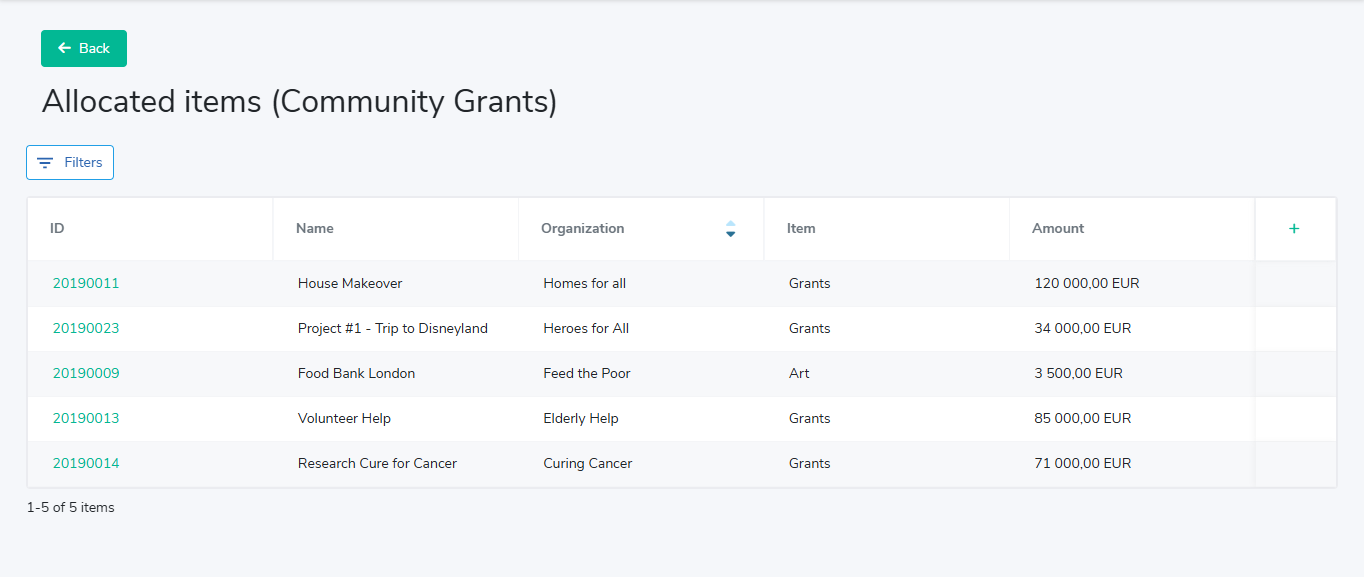Viewport: 1364px width, 577px height.
Task: Select the Food Bank London cell
Action: (356, 373)
